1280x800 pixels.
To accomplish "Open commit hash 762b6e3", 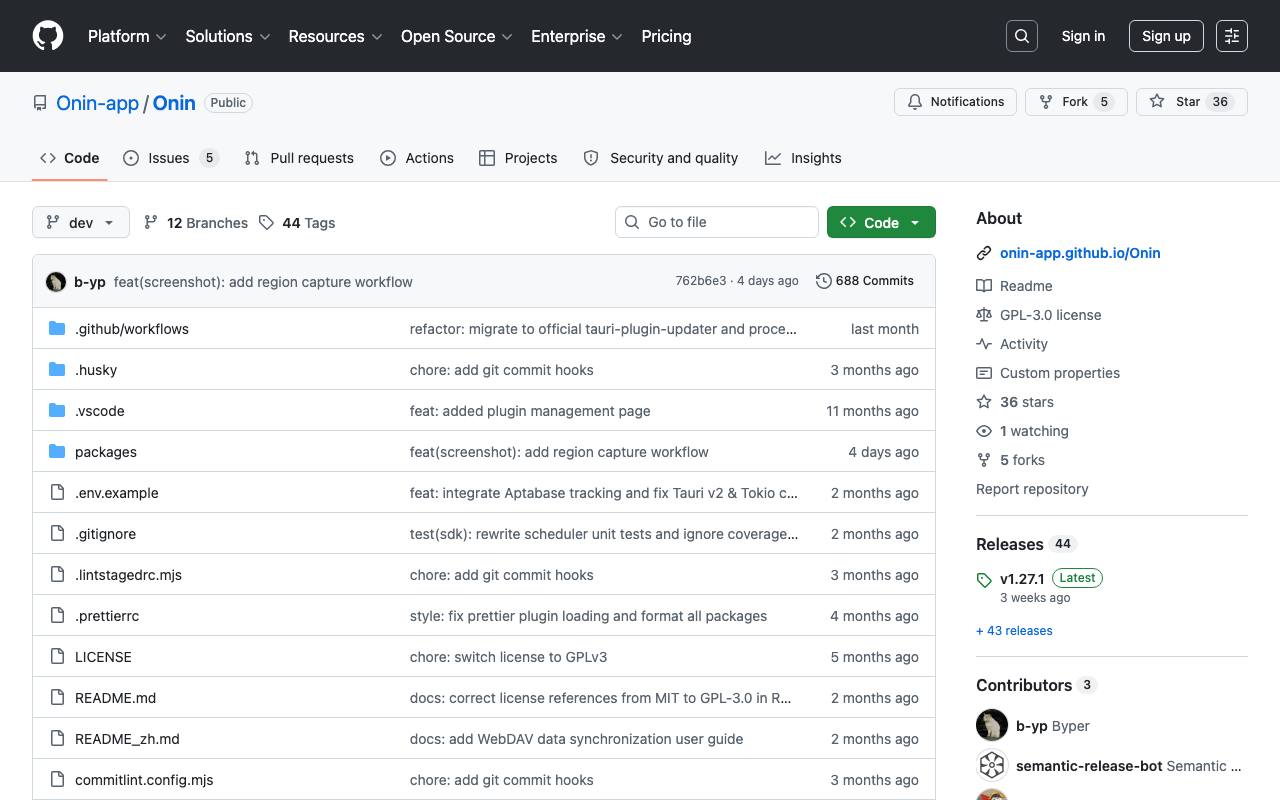I will coord(701,281).
